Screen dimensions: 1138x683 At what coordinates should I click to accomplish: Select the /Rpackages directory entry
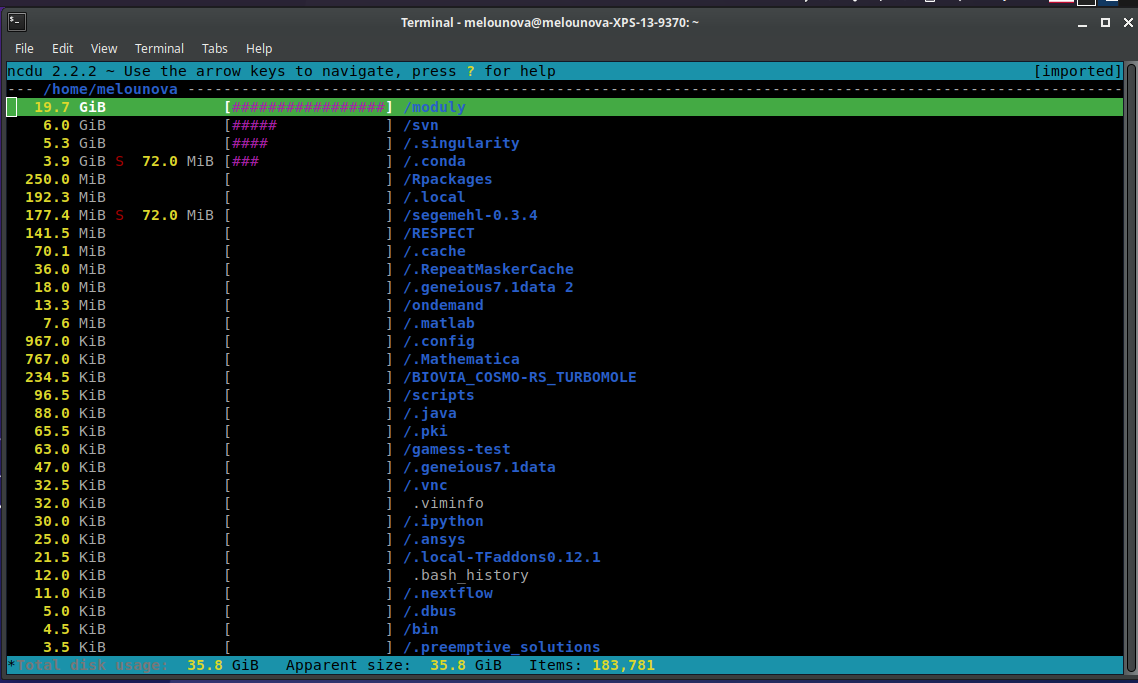pos(447,179)
